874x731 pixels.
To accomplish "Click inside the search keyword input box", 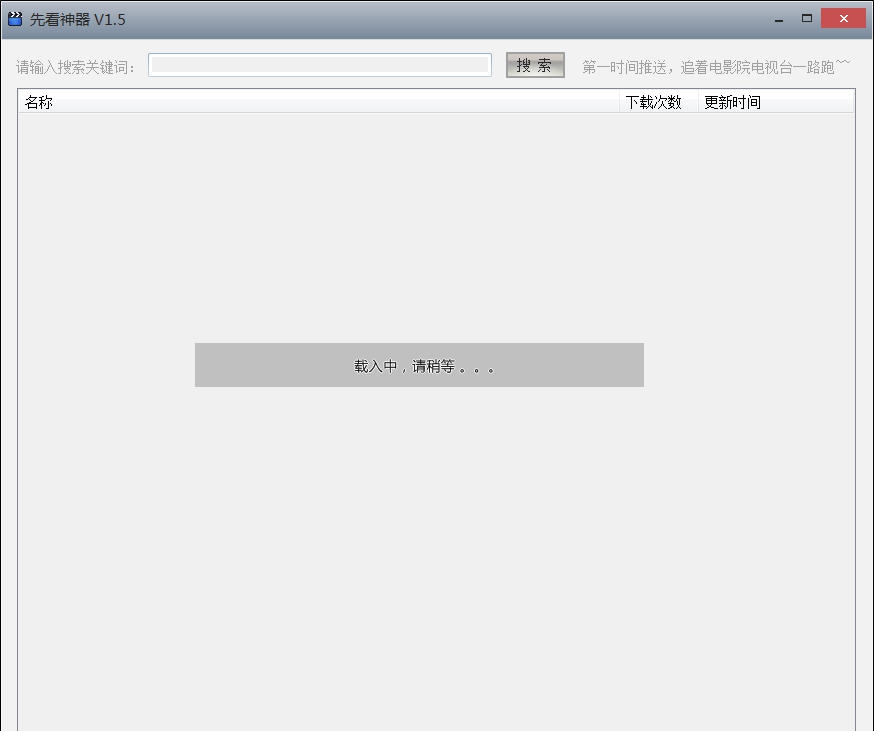I will 318,64.
